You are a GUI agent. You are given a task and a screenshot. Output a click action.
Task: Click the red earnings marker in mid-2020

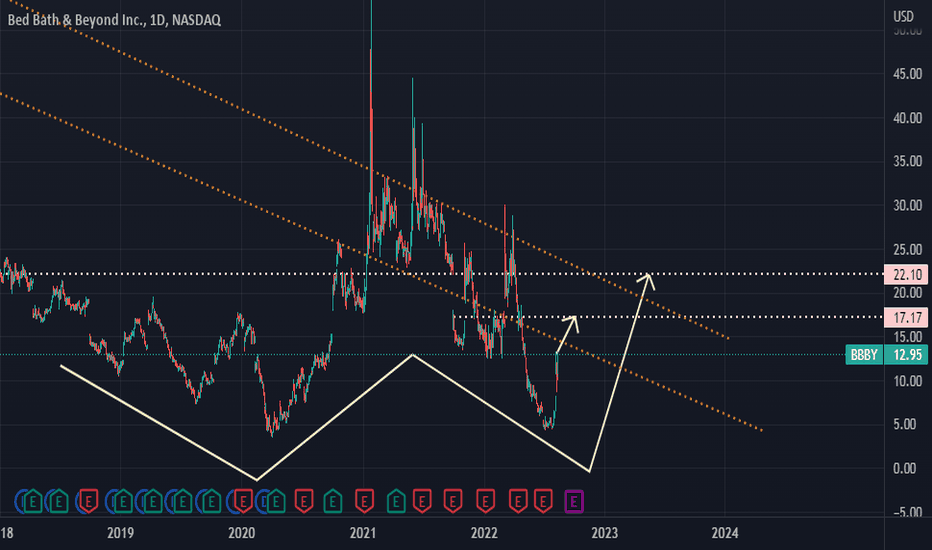pyautogui.click(x=304, y=501)
